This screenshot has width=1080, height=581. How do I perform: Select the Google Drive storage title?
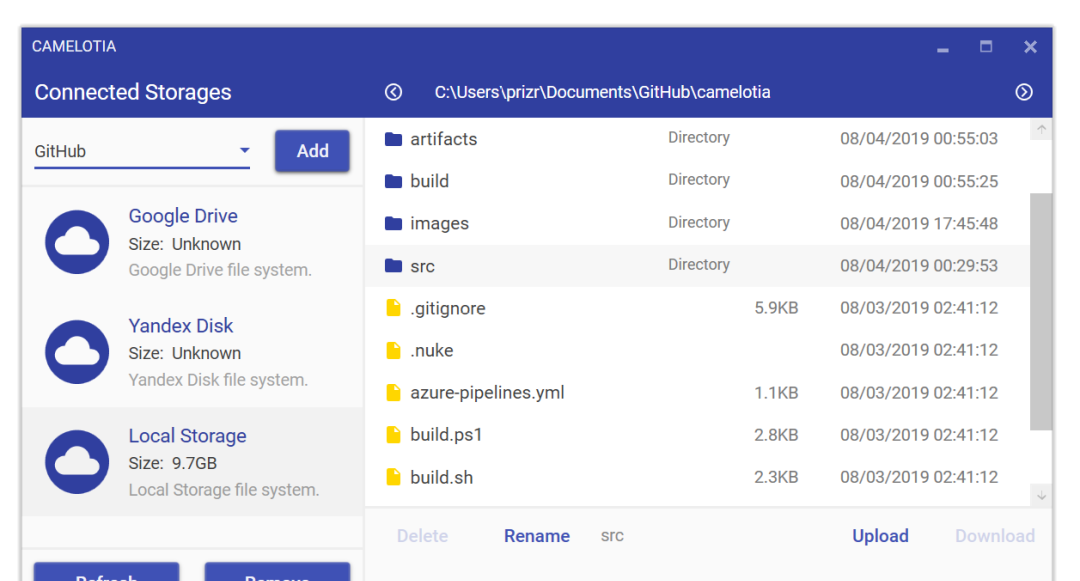click(x=183, y=216)
